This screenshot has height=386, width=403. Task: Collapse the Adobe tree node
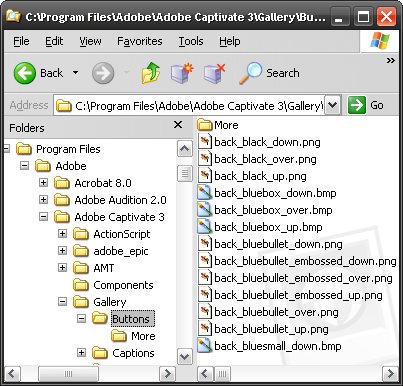[25, 166]
